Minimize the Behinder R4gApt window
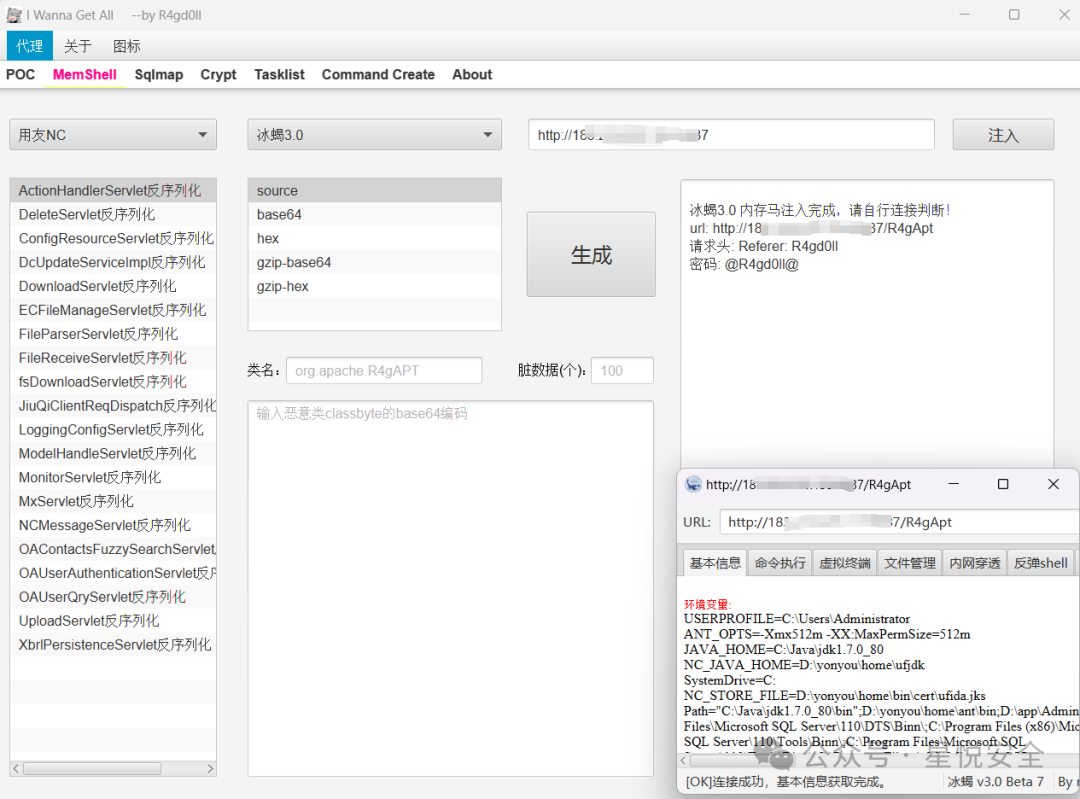 coord(953,484)
